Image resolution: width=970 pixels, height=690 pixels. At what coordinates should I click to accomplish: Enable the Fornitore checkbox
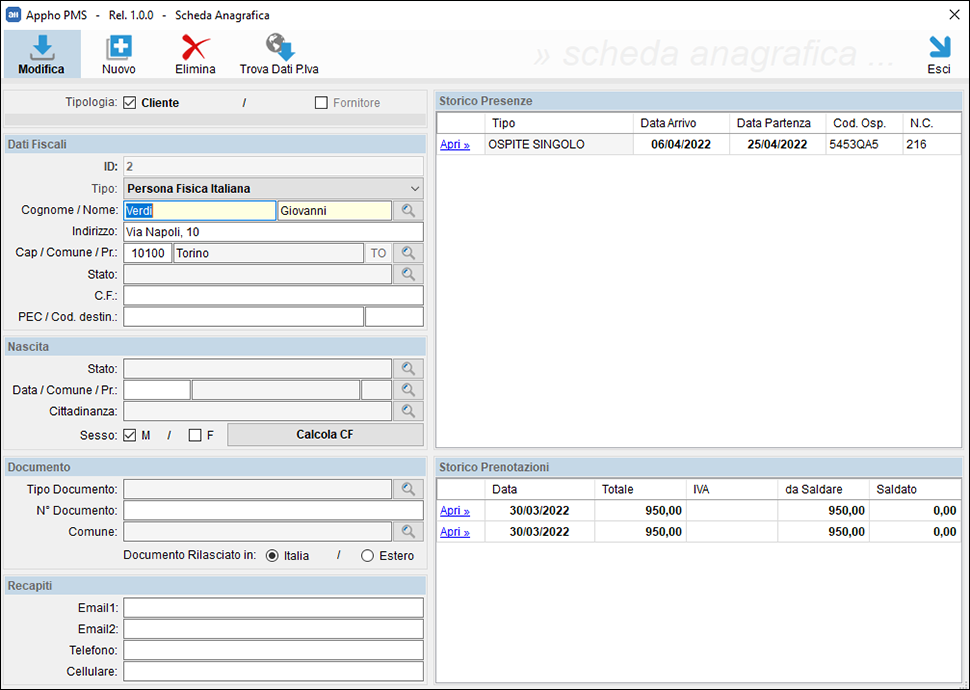click(321, 103)
